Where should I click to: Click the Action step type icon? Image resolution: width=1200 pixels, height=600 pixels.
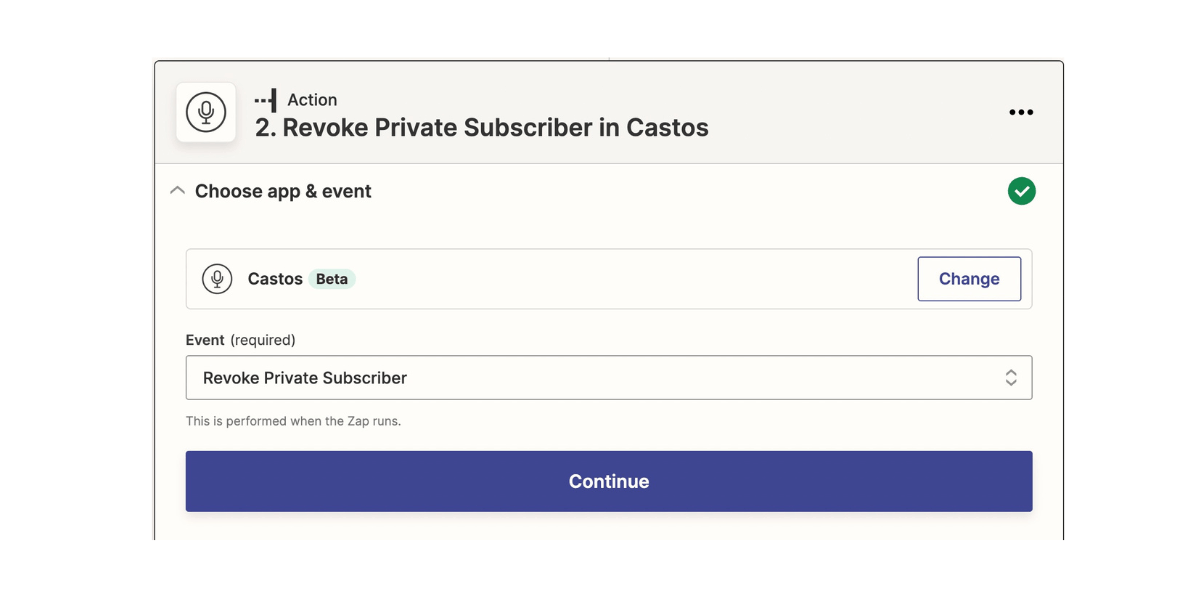pos(266,100)
